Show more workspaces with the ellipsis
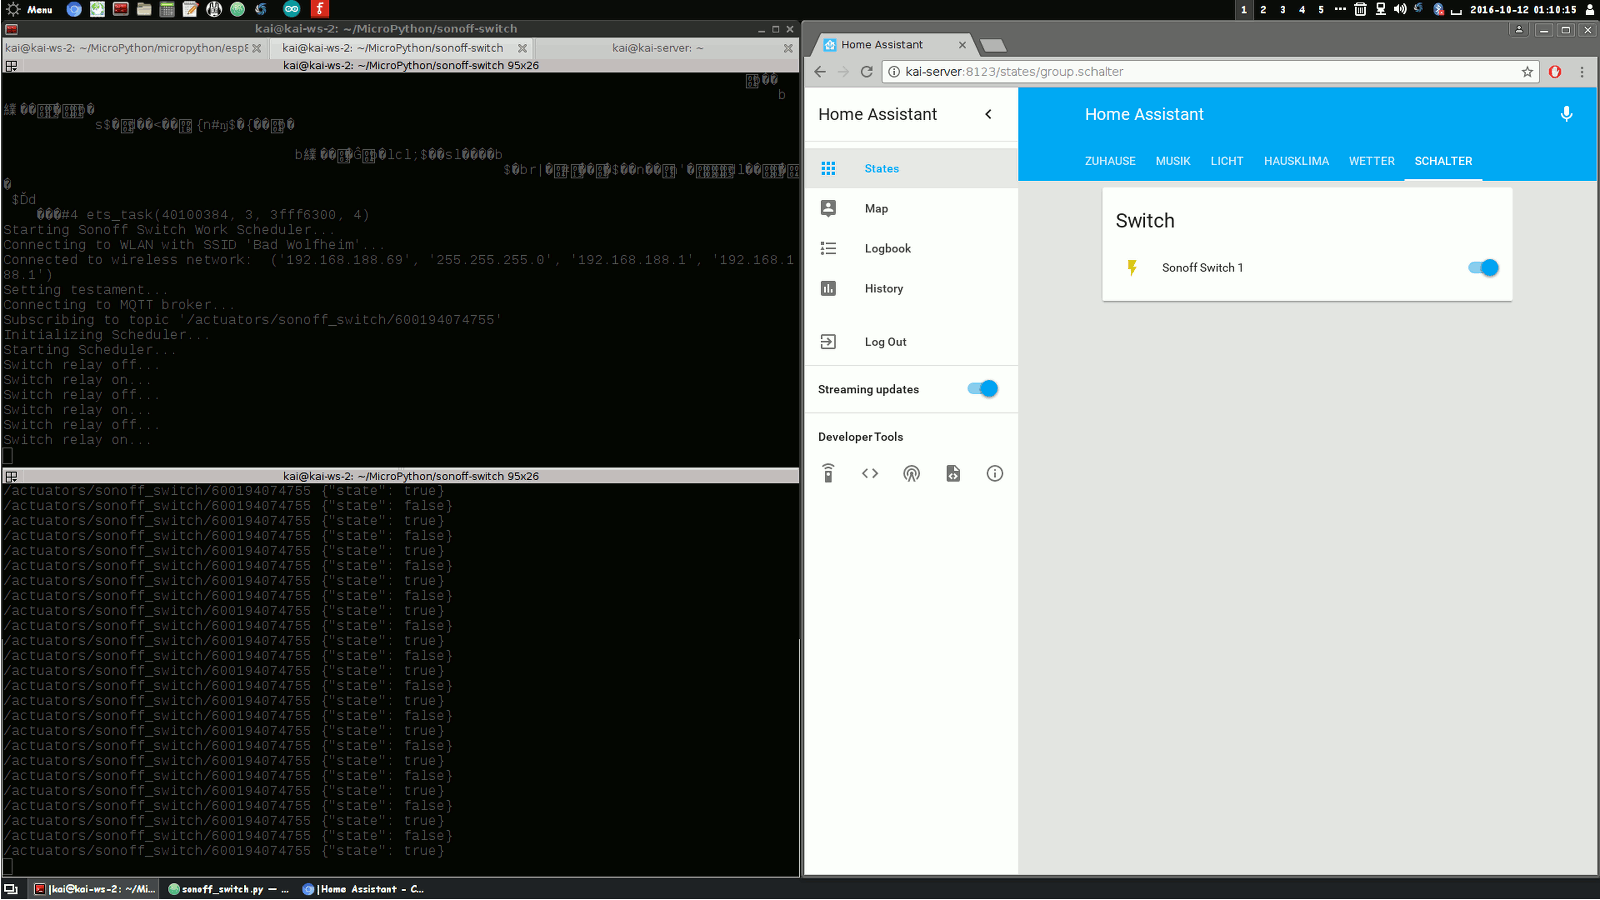Viewport: 1600px width, 900px height. click(x=1340, y=9)
